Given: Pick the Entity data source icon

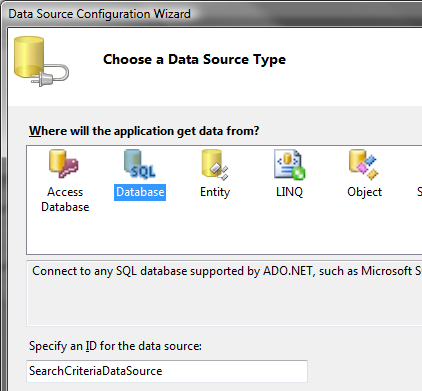Looking at the screenshot, I should [215, 164].
